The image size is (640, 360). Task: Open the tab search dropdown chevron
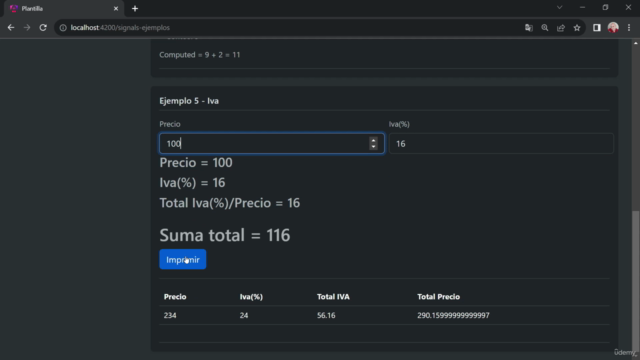click(x=560, y=7)
